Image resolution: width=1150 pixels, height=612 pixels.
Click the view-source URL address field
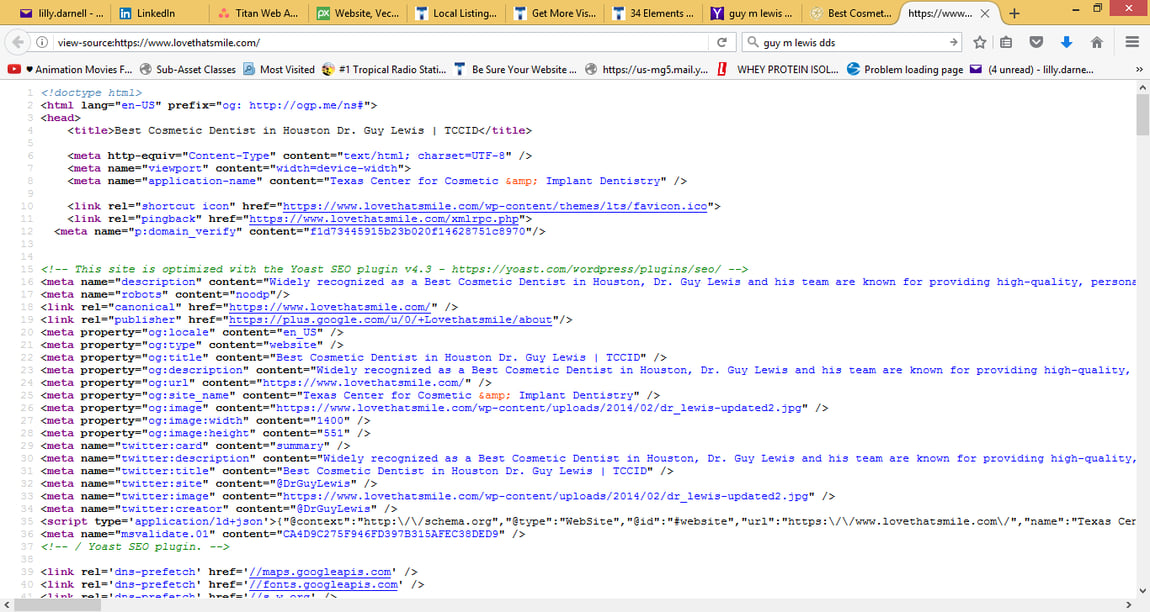click(381, 43)
